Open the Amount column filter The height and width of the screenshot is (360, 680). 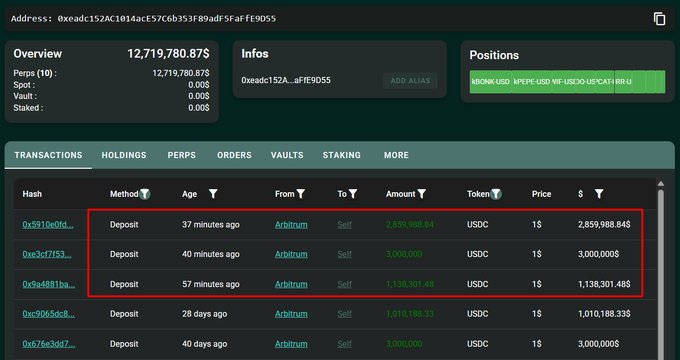(x=421, y=194)
